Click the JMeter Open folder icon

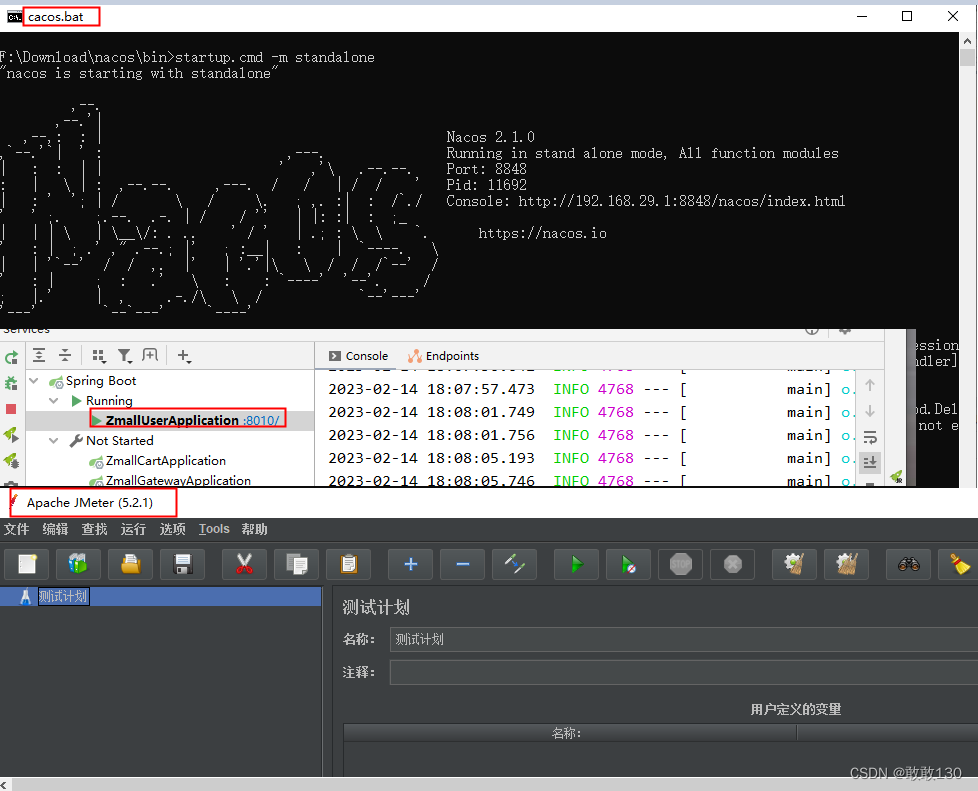point(130,565)
